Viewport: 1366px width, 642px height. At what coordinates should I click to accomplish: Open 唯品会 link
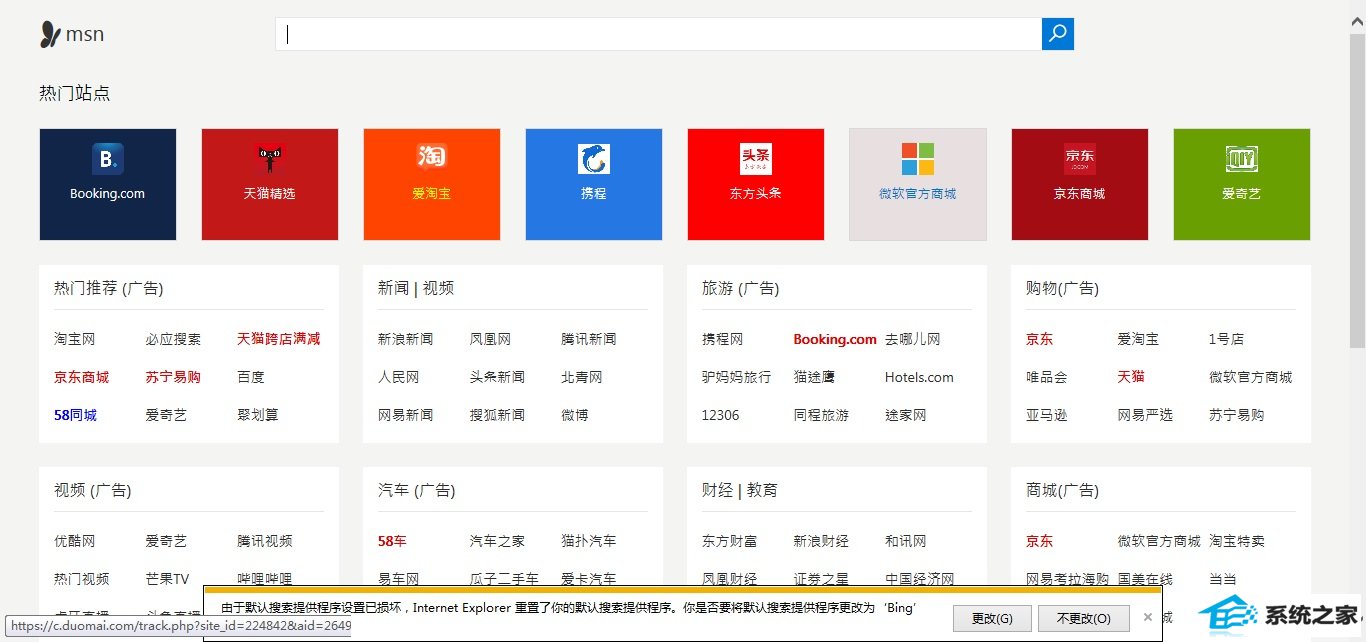click(x=1047, y=377)
